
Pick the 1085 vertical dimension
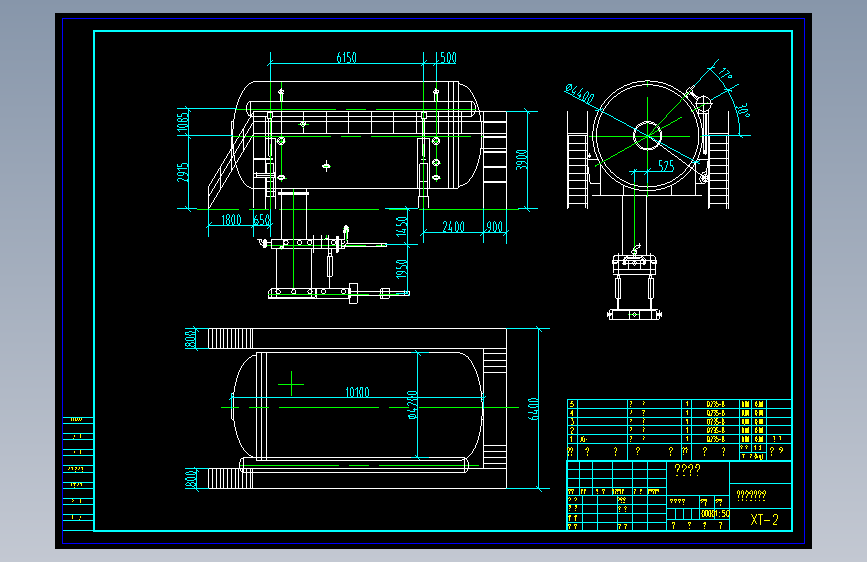pyautogui.click(x=183, y=123)
